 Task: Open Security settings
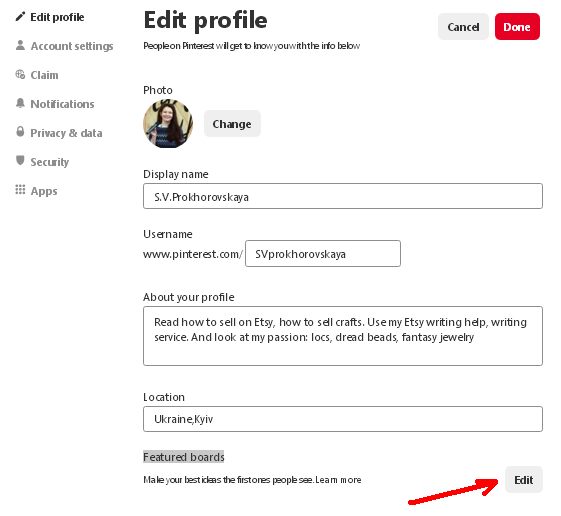pos(50,162)
